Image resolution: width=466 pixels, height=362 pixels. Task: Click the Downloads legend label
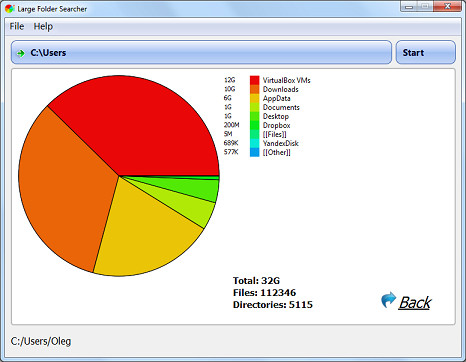tap(280, 89)
